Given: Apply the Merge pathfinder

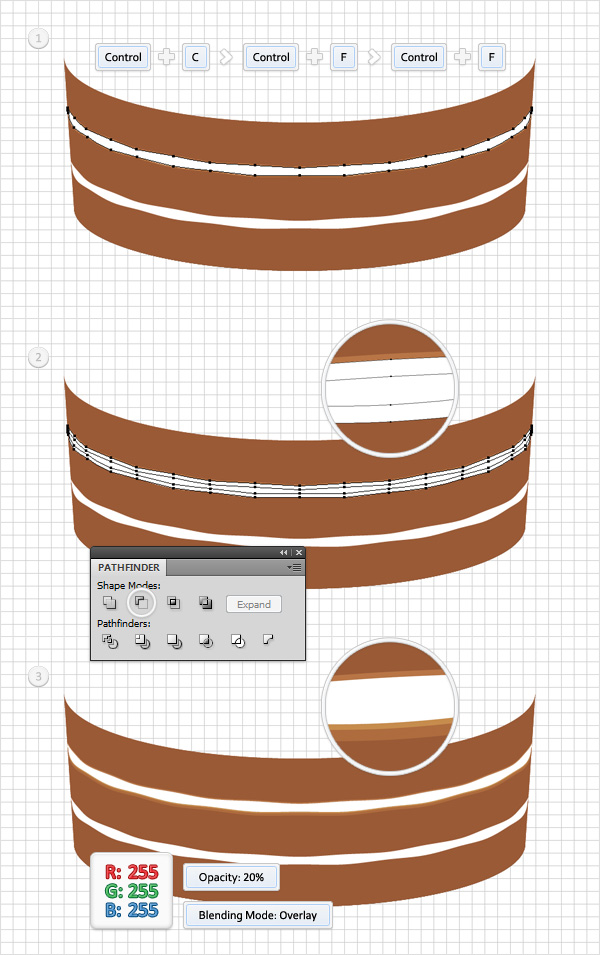Looking at the screenshot, I should pos(174,641).
